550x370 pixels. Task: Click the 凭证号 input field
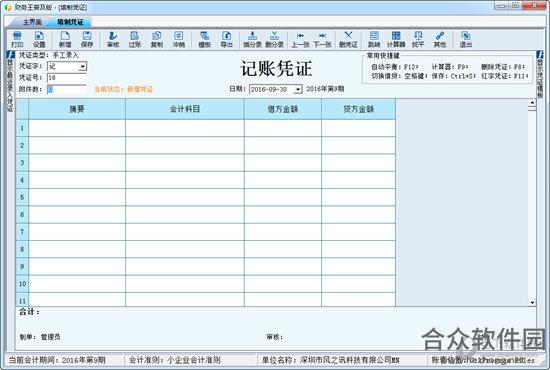click(x=67, y=78)
